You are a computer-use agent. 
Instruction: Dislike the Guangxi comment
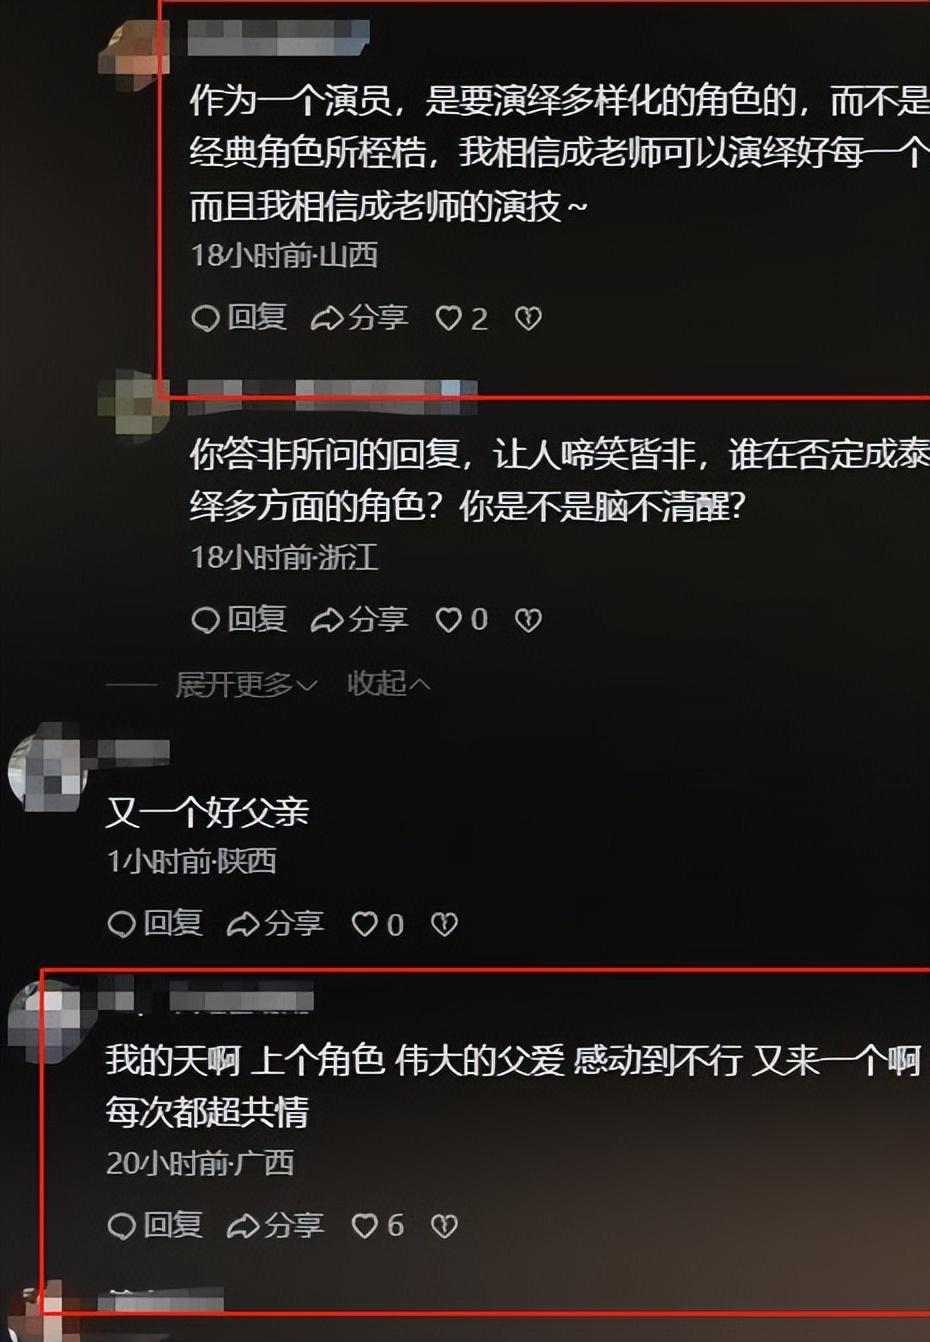coord(444,1226)
